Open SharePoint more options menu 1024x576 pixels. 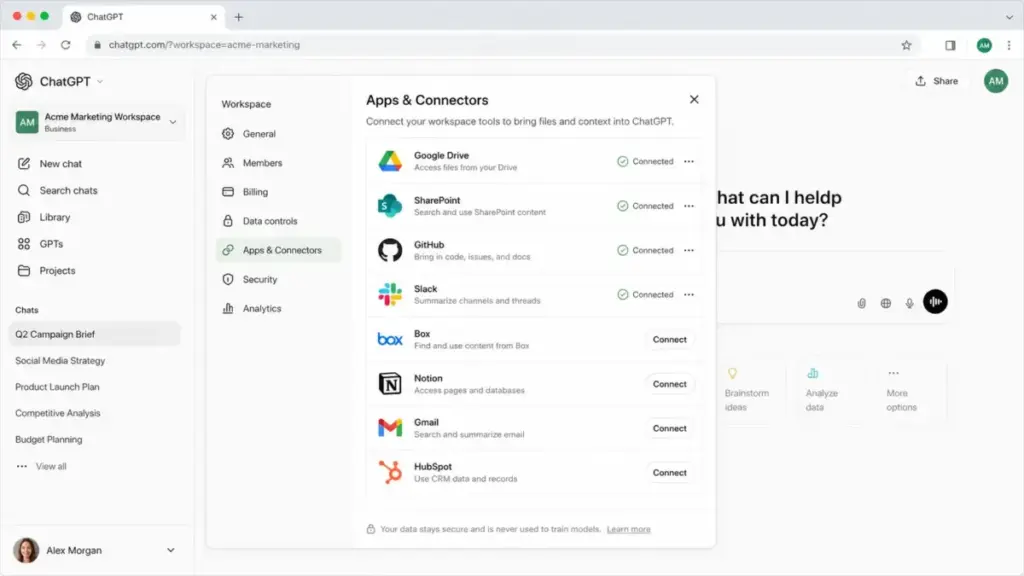(689, 206)
